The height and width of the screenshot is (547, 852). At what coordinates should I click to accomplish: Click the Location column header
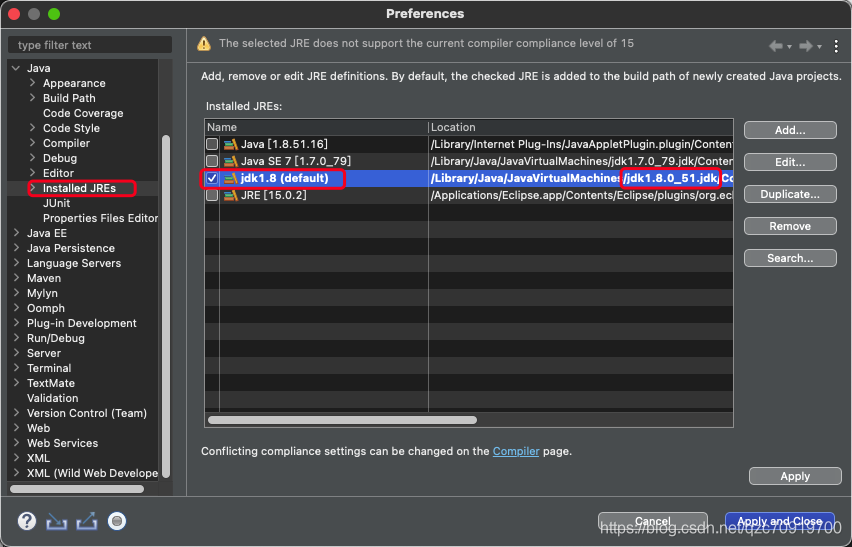pyautogui.click(x=580, y=127)
